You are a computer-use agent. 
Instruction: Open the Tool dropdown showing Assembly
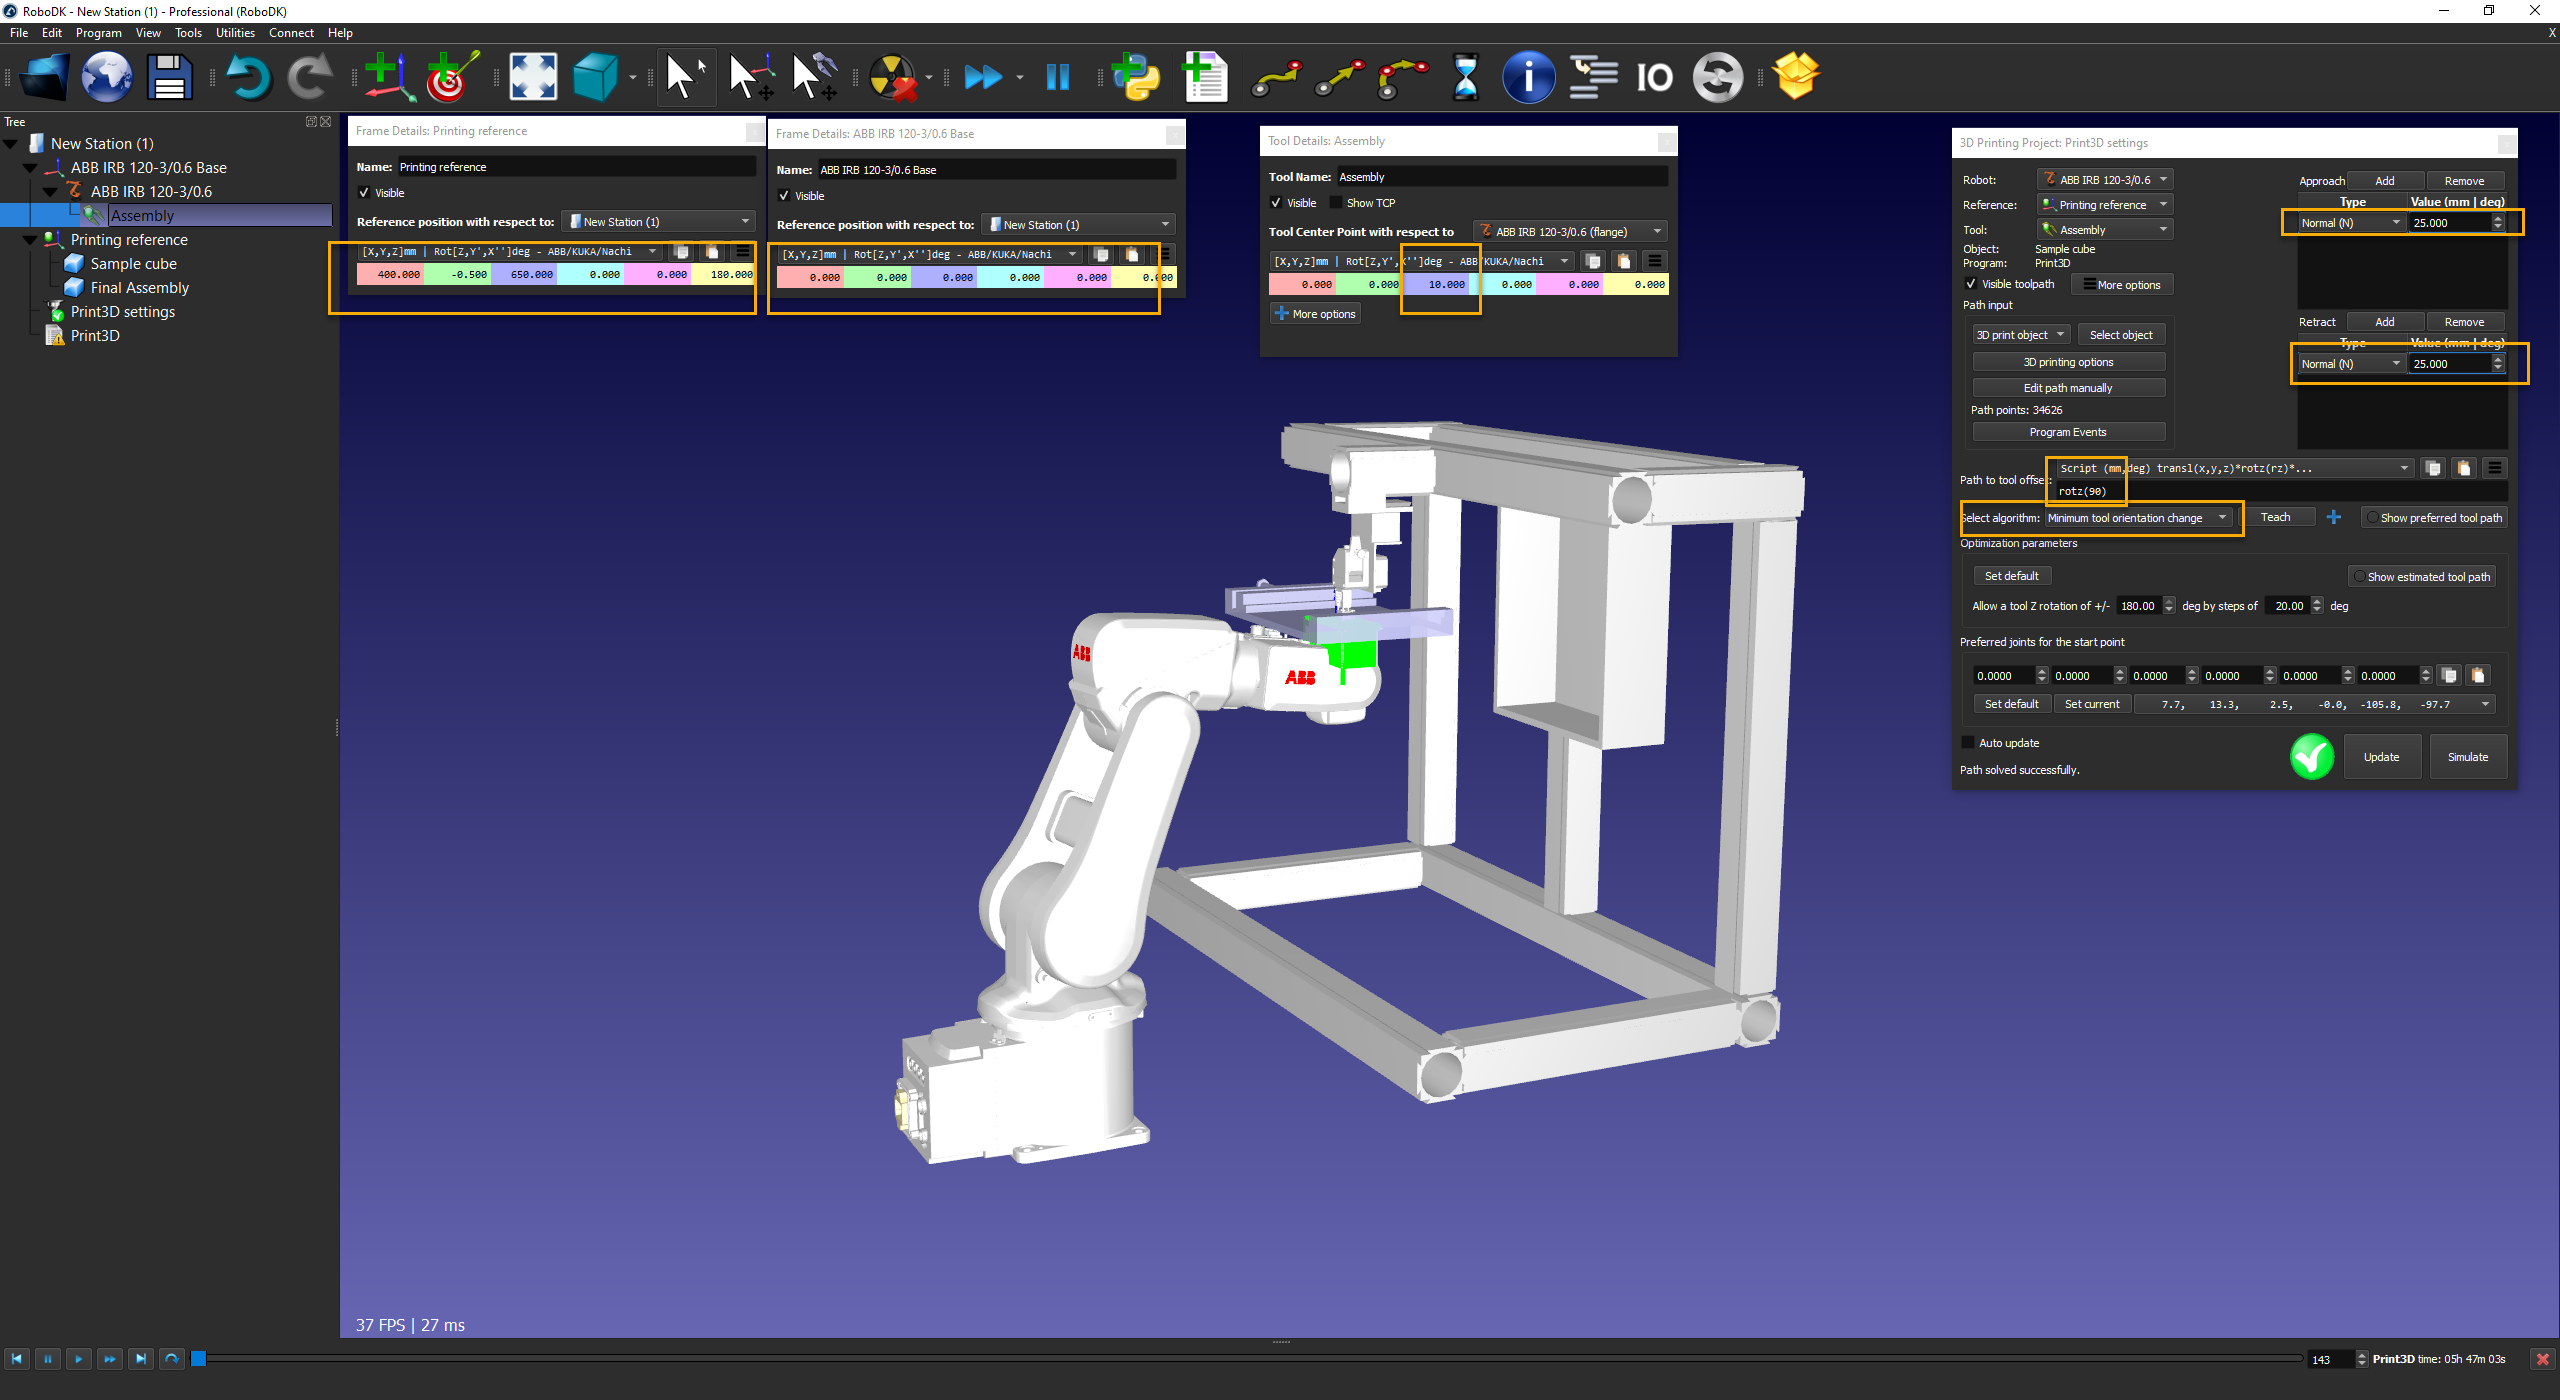tap(2105, 230)
